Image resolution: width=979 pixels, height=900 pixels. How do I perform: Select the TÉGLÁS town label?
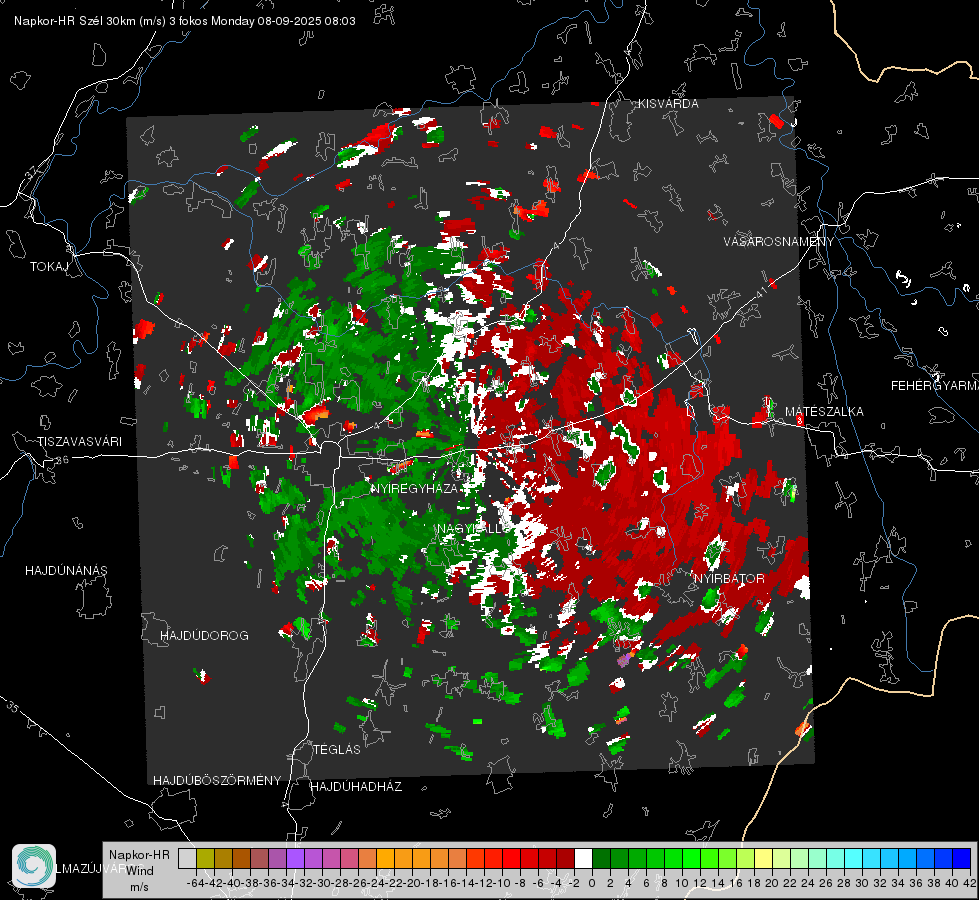[337, 749]
